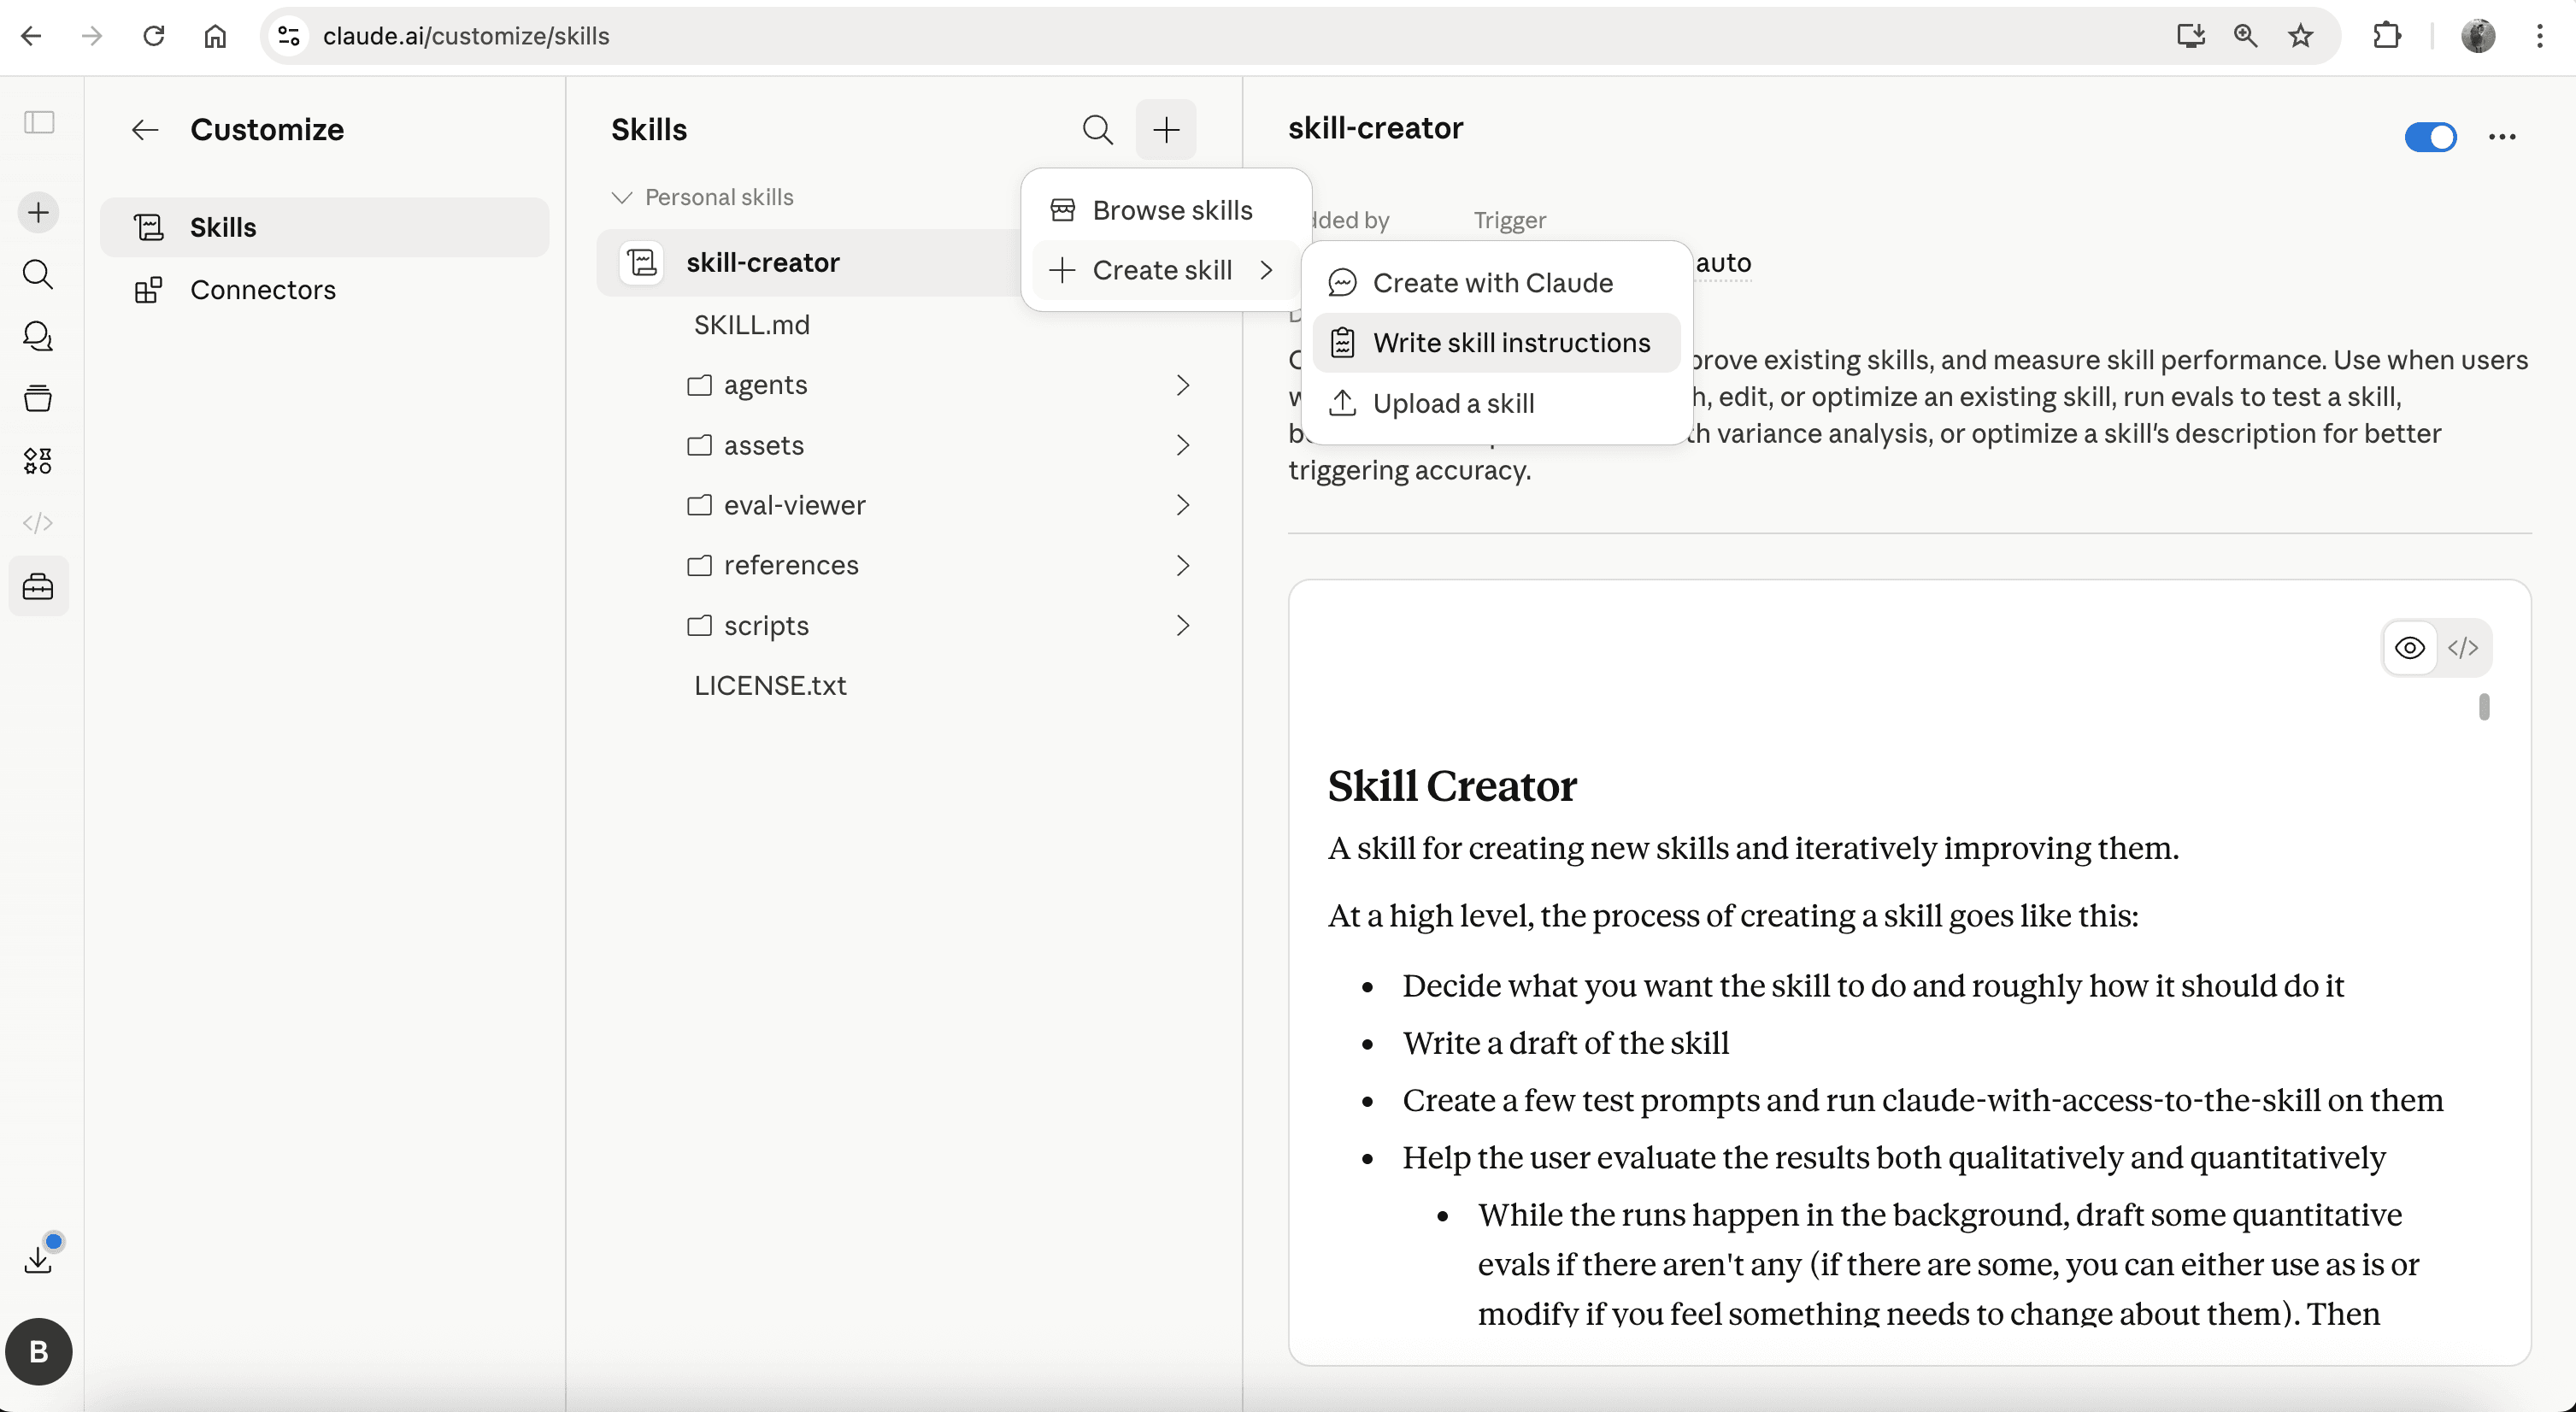Collapse the Personal skills section

(x=702, y=197)
